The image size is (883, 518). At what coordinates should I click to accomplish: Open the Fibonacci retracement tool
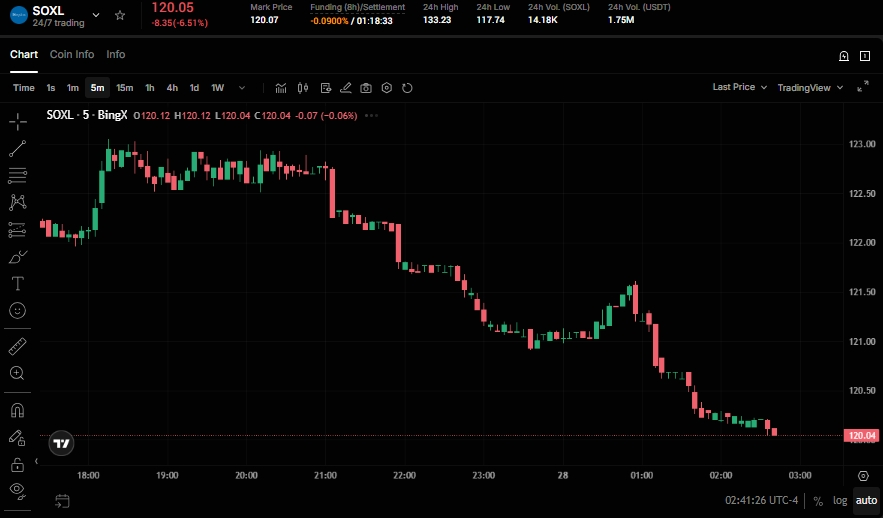[17, 176]
